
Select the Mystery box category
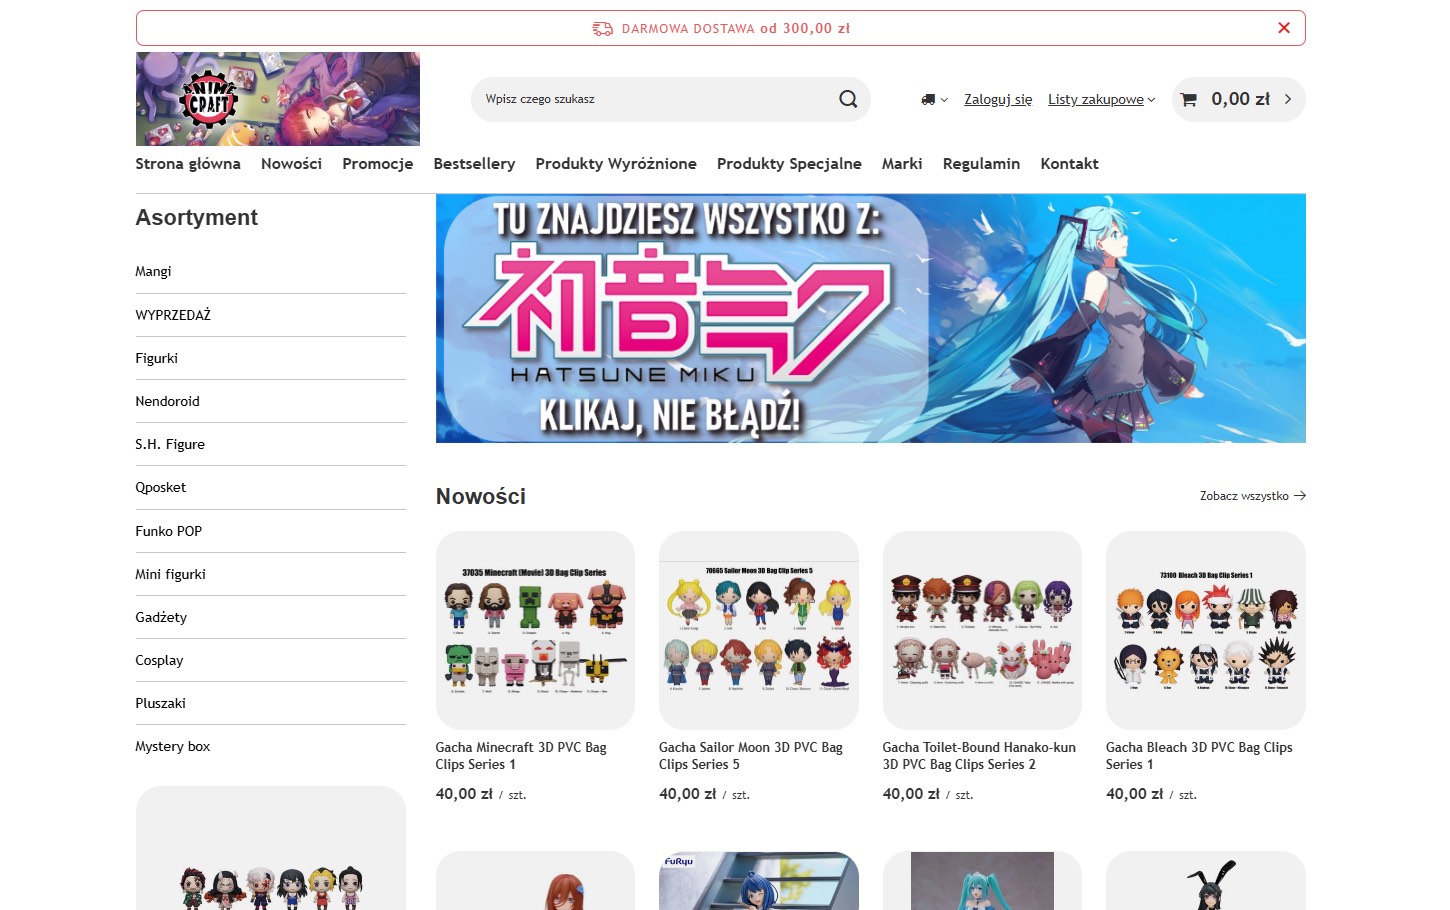(172, 745)
